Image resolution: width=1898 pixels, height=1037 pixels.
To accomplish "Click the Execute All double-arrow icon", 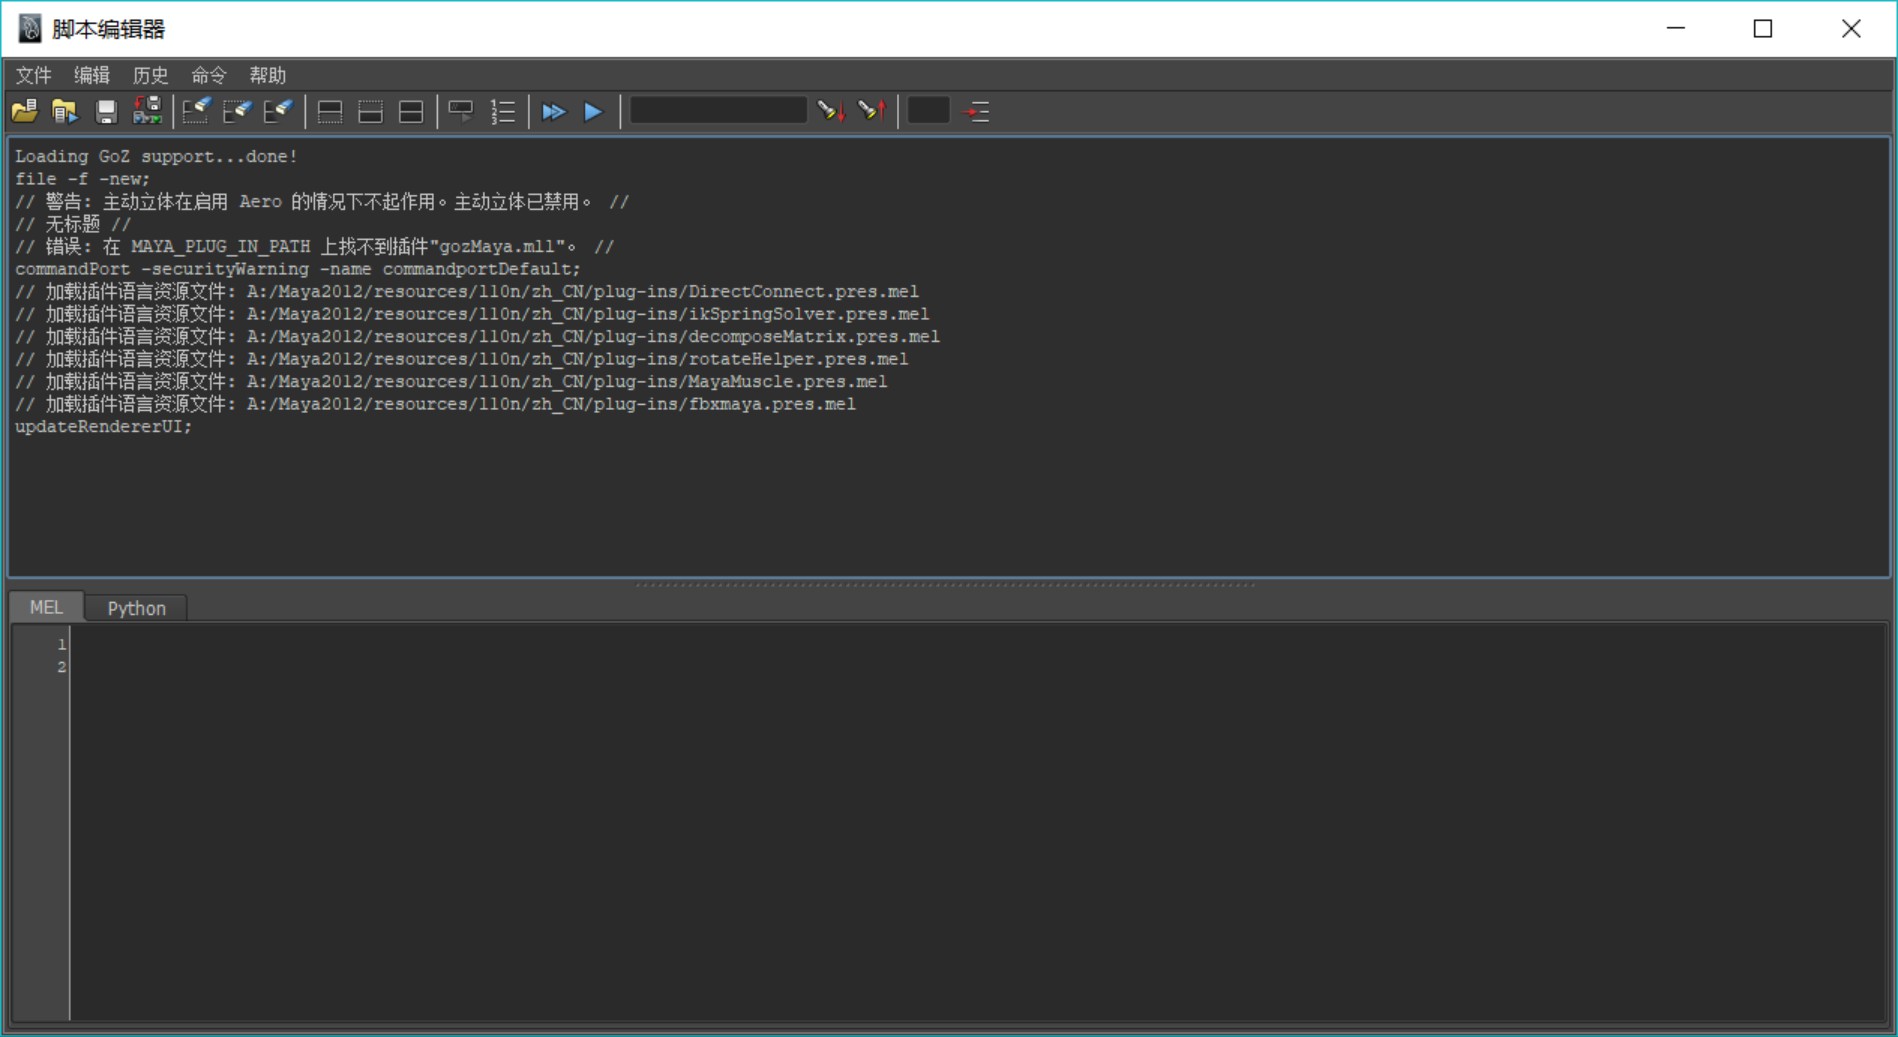I will pyautogui.click(x=553, y=111).
